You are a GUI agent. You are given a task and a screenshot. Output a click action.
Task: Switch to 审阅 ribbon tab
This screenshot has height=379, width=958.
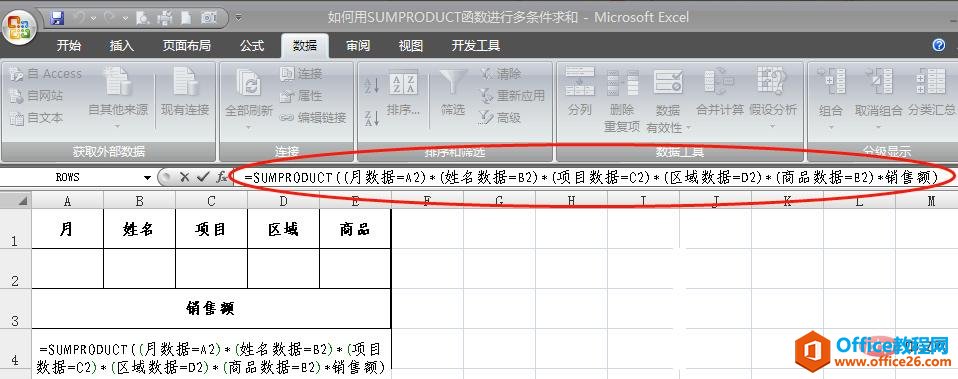[x=357, y=46]
